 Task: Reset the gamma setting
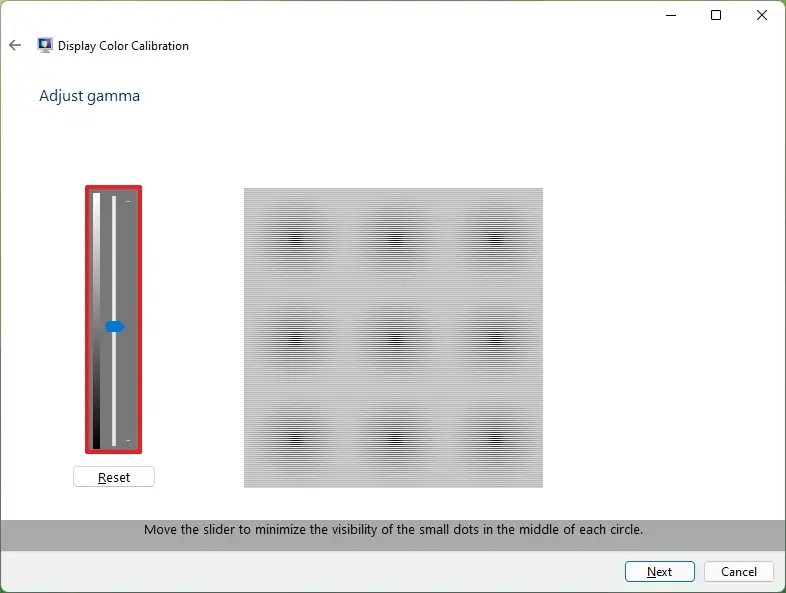(x=114, y=477)
